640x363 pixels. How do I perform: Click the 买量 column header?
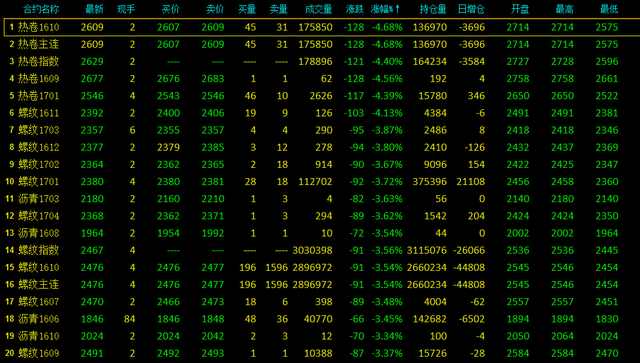click(x=247, y=9)
